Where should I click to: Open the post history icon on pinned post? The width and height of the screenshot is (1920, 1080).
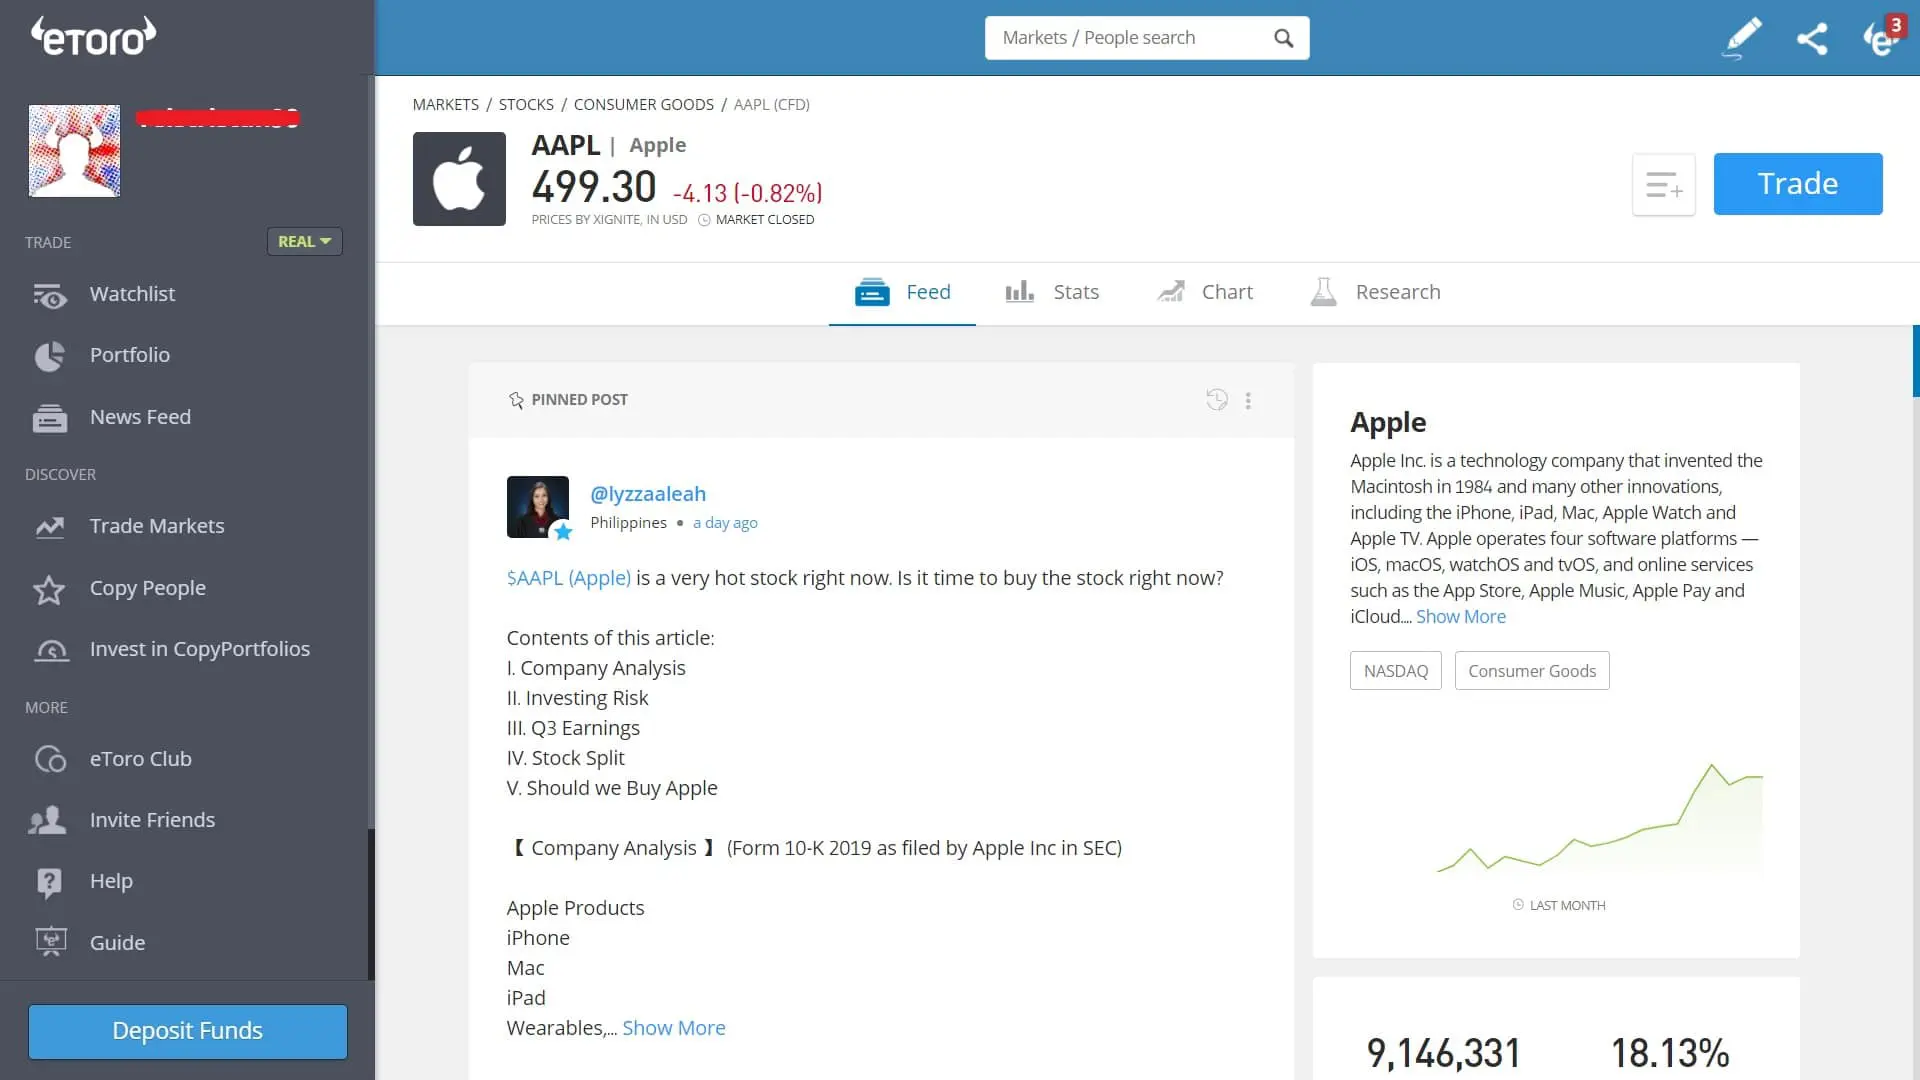pyautogui.click(x=1216, y=399)
